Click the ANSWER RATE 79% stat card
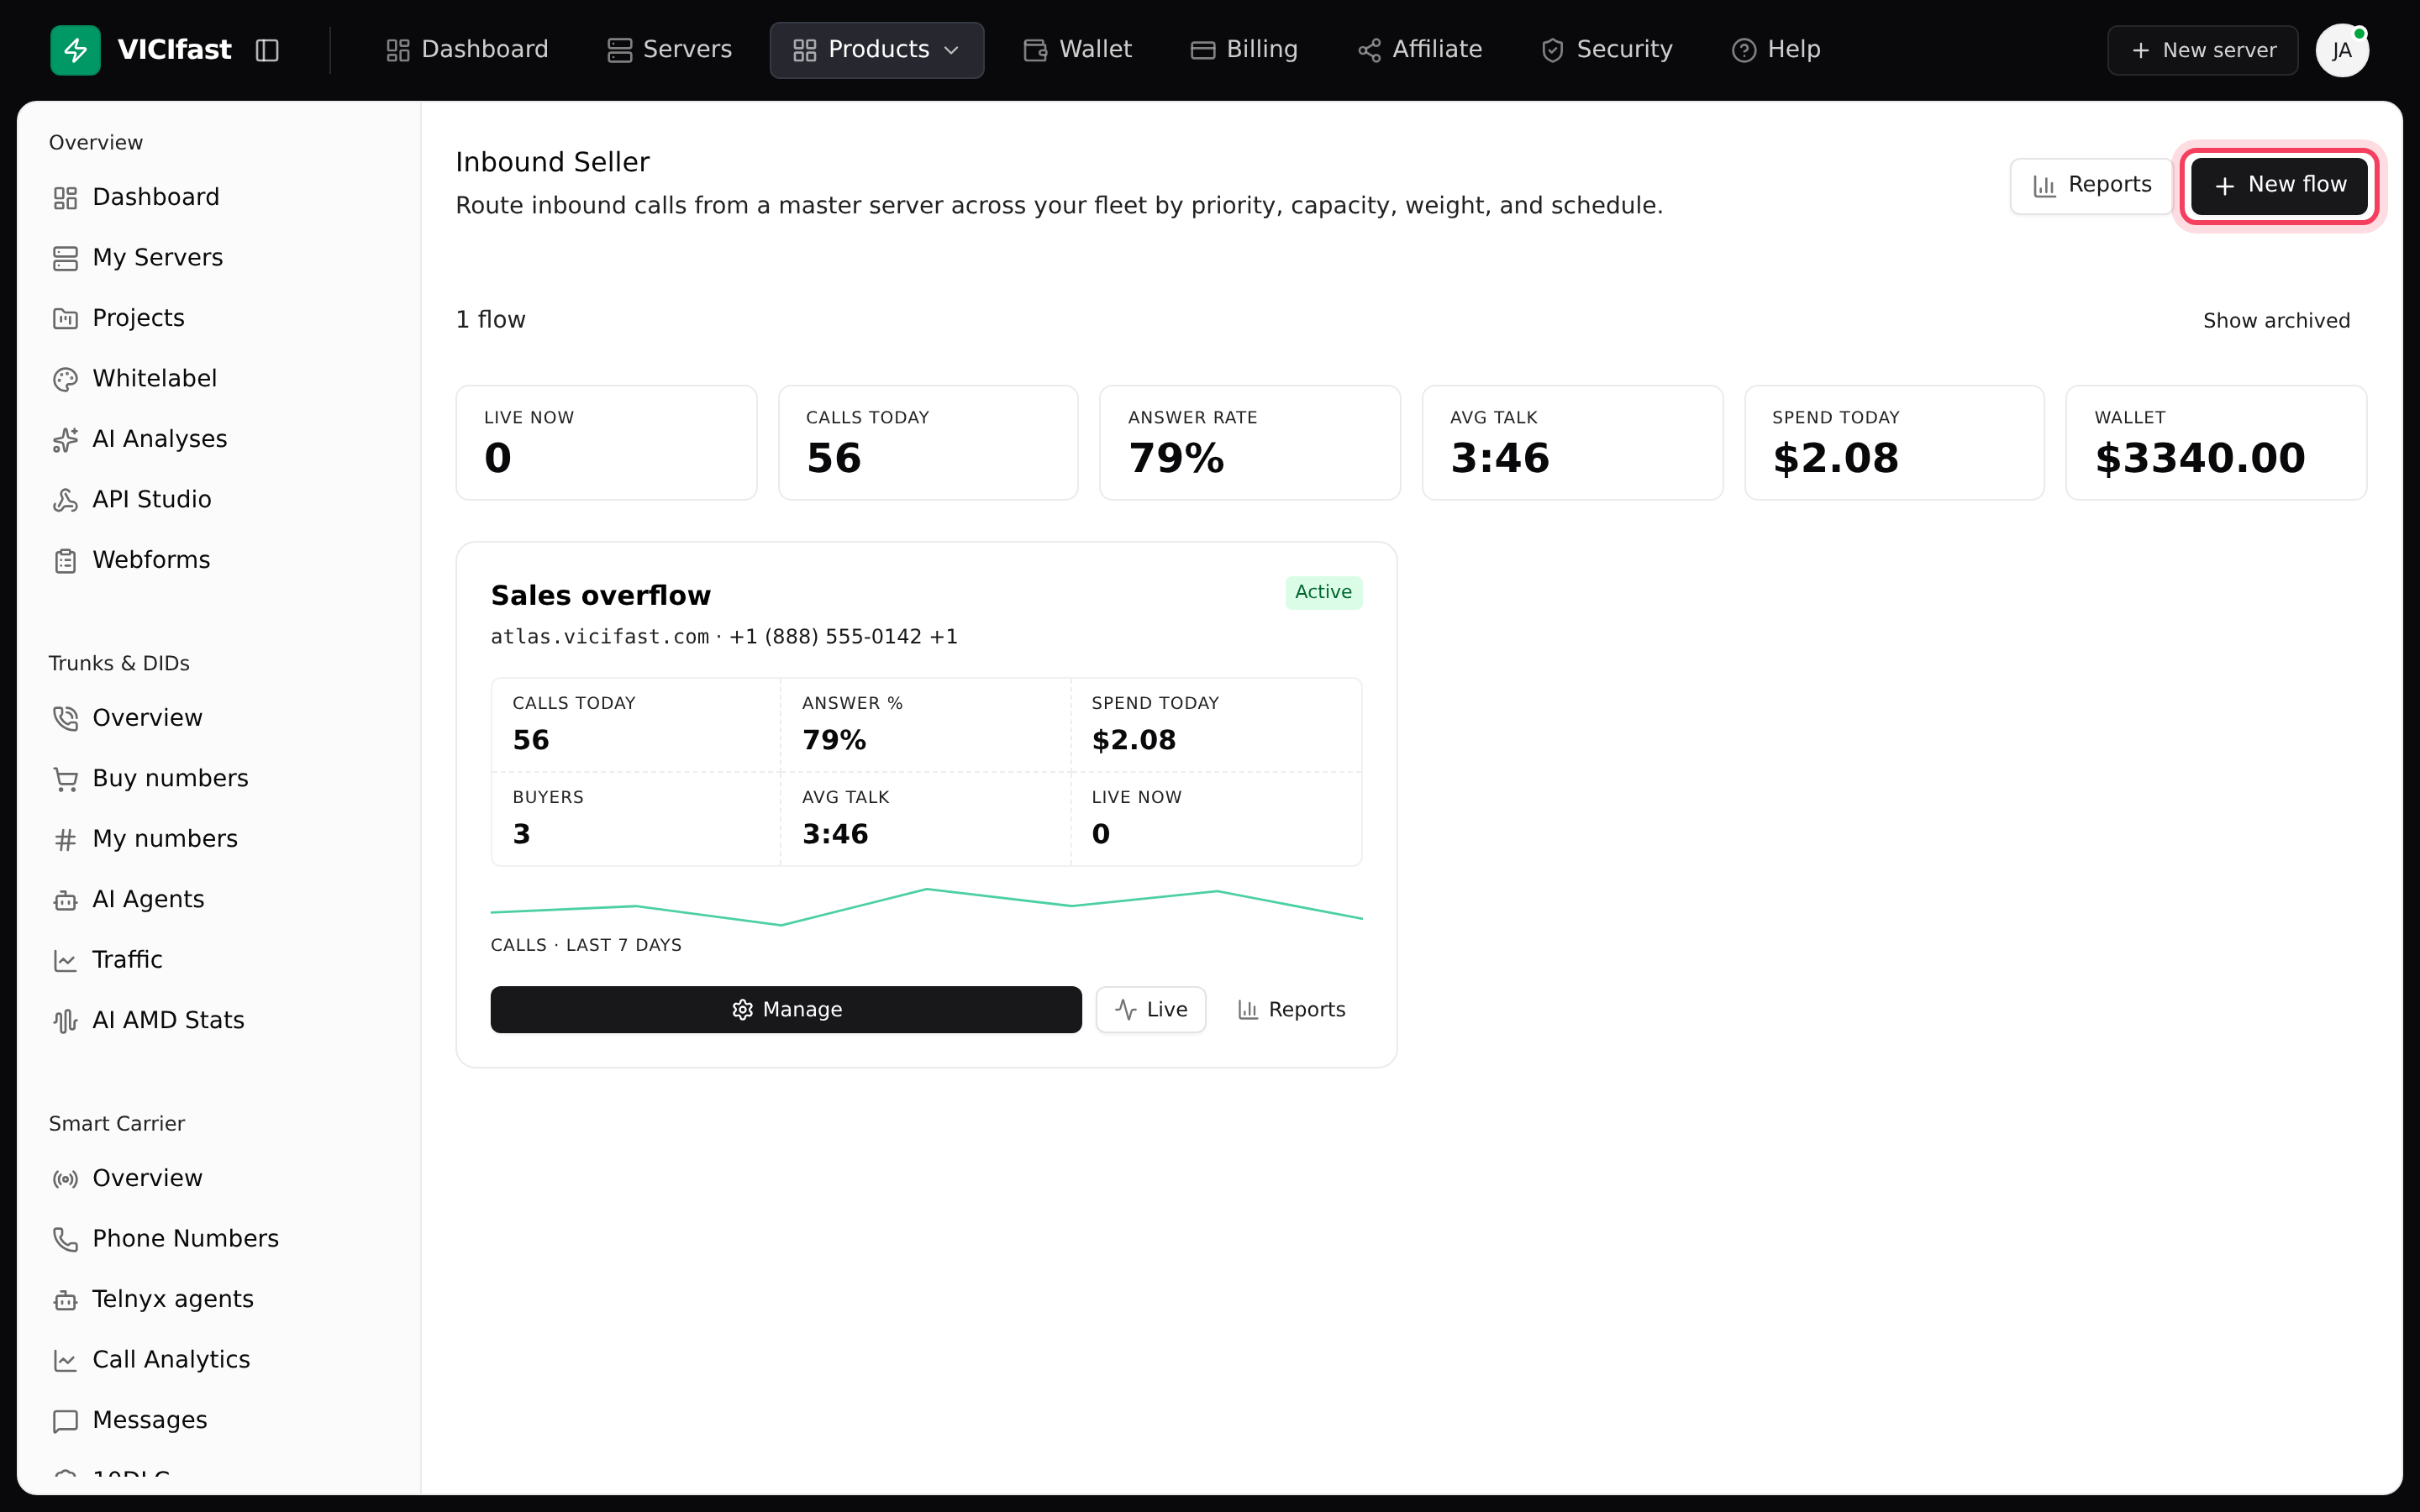 (1250, 443)
